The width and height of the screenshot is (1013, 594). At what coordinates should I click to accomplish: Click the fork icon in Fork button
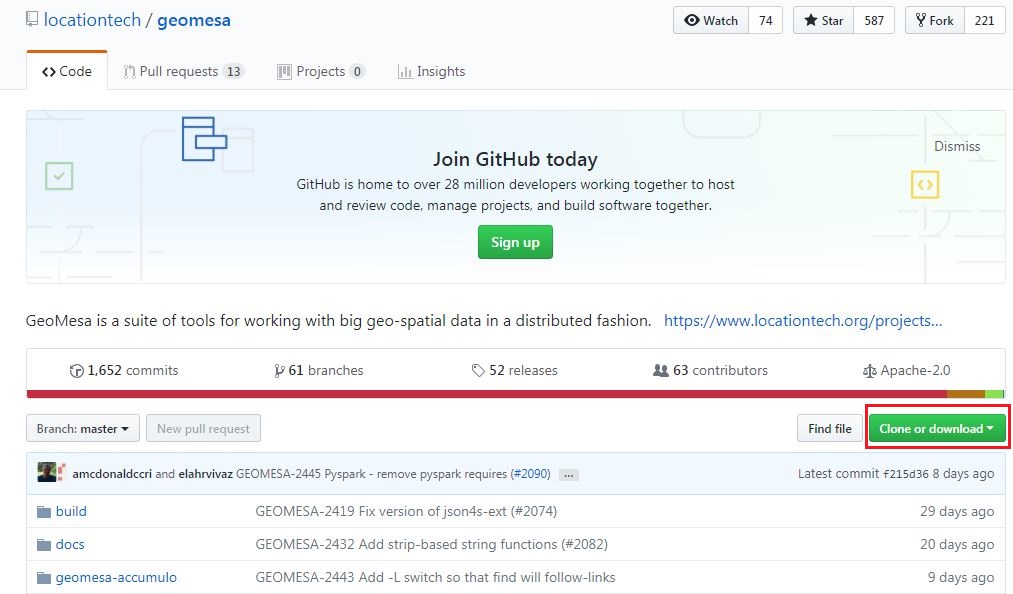[921, 20]
